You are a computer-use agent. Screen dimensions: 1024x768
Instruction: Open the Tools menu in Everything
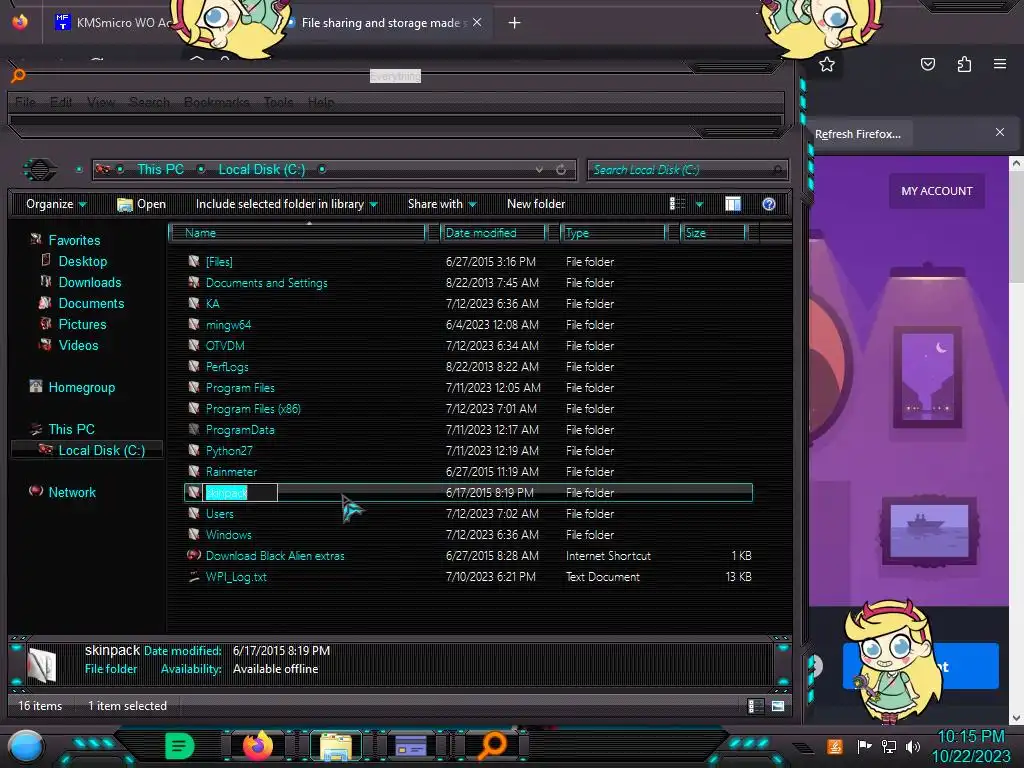point(278,103)
